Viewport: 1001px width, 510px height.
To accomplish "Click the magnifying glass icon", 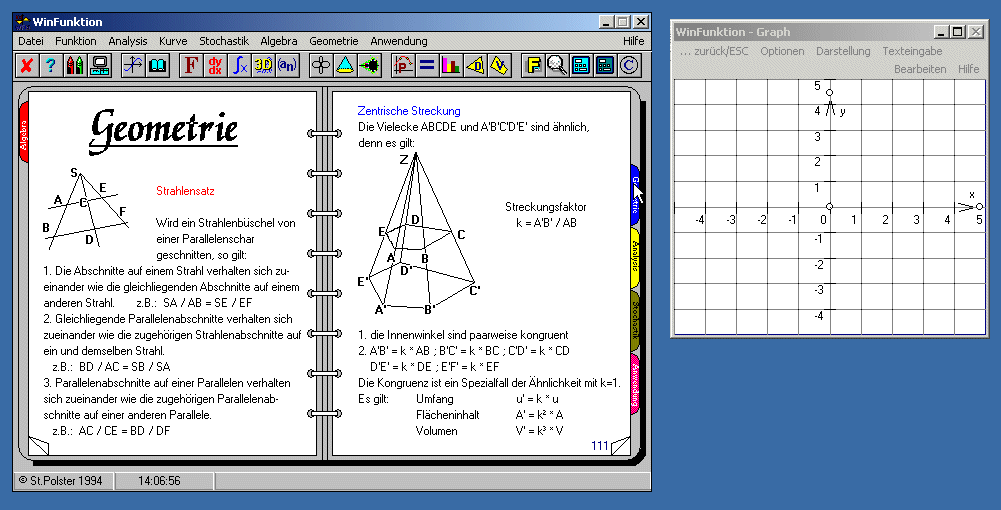I will click(557, 65).
